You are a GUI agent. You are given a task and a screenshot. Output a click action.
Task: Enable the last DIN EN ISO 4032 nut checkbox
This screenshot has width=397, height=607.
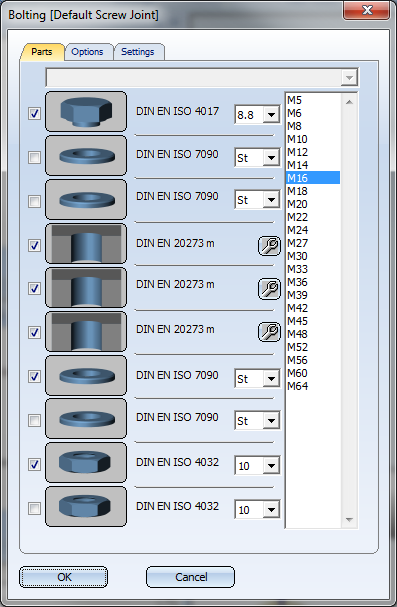(x=34, y=508)
